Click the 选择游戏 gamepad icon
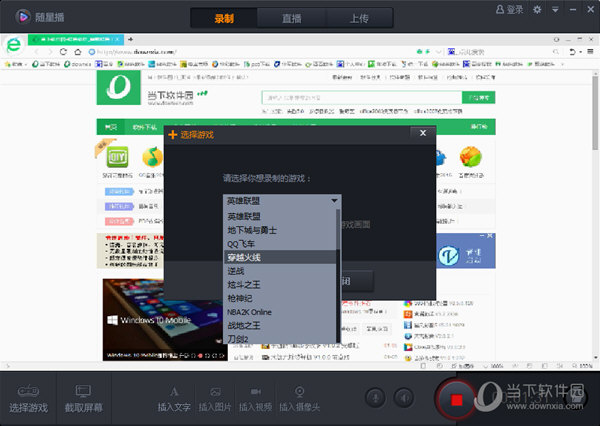This screenshot has height=426, width=600. [x=27, y=391]
